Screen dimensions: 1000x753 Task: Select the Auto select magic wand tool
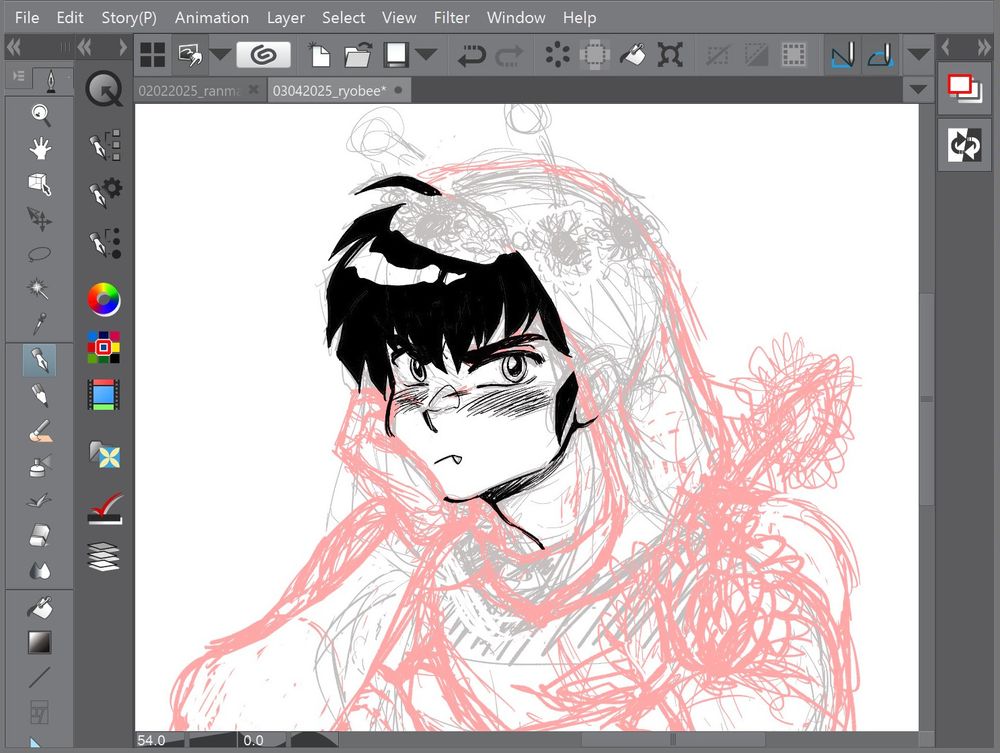tap(38, 288)
